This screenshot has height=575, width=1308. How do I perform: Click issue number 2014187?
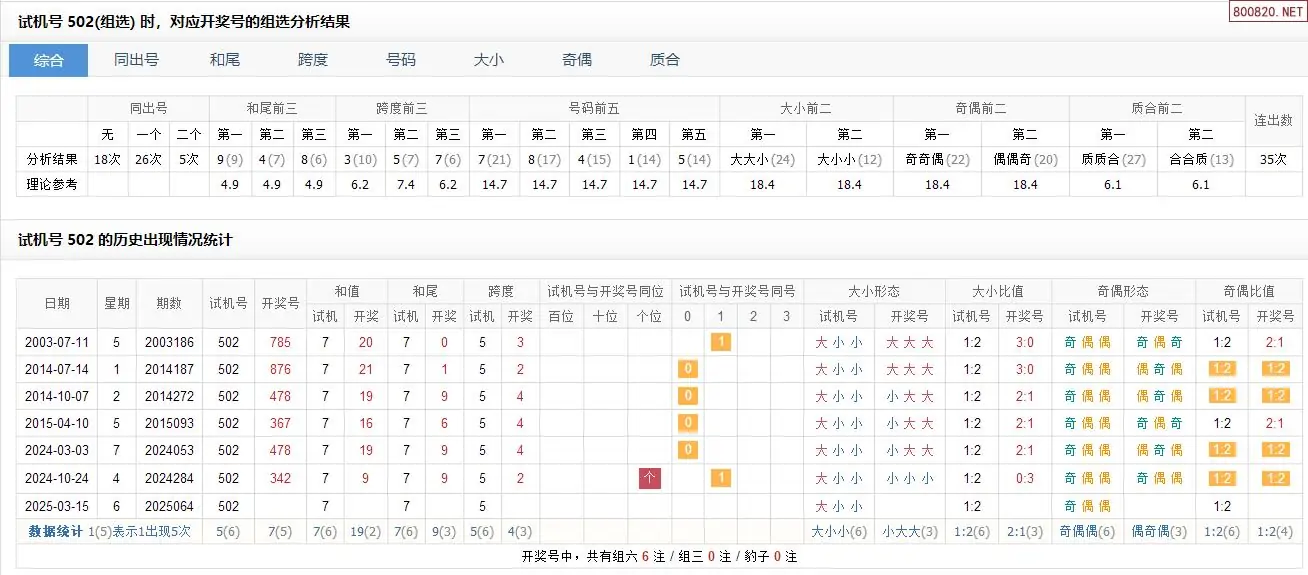[x=169, y=369]
